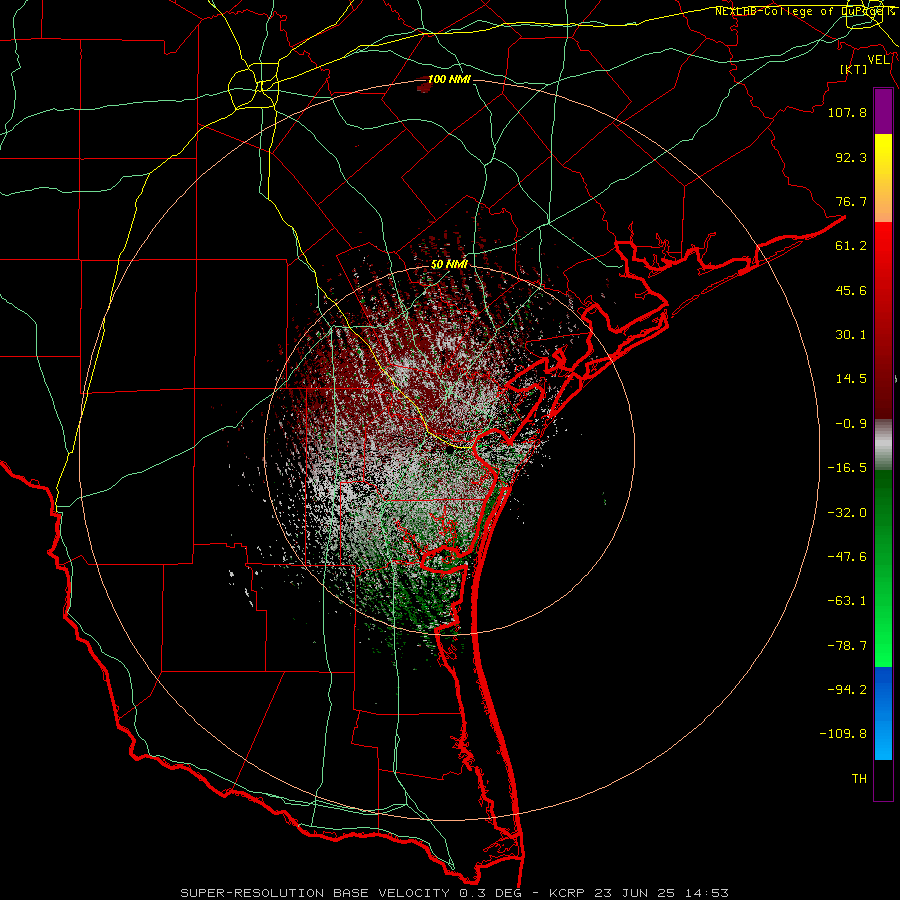Viewport: 900px width, 900px height.
Task: Pick the blue segment of the velocity color bar
Action: pyautogui.click(x=883, y=713)
